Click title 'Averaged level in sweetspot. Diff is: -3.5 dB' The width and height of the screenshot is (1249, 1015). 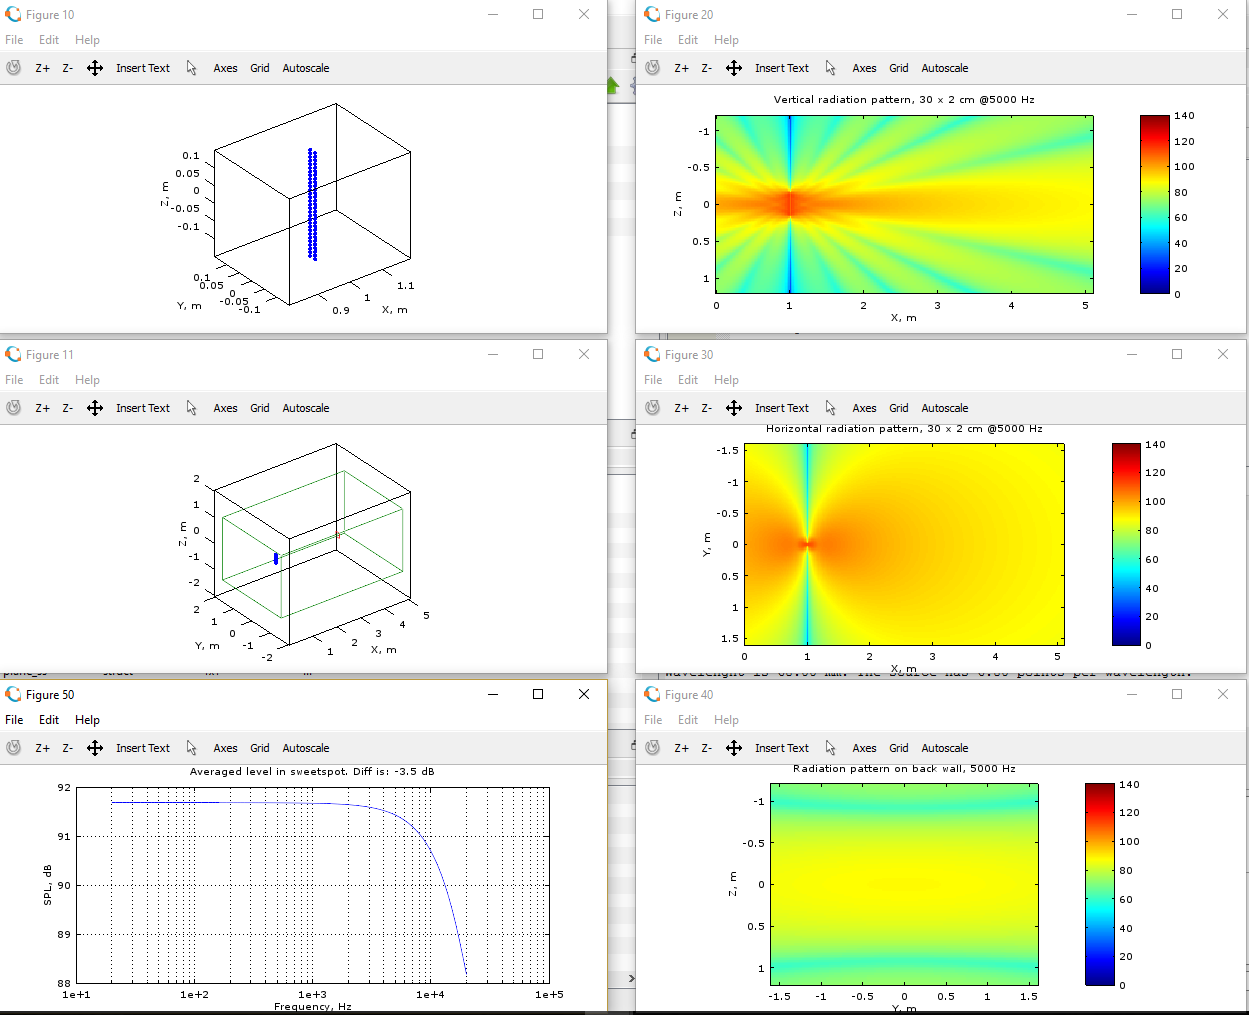(x=312, y=772)
